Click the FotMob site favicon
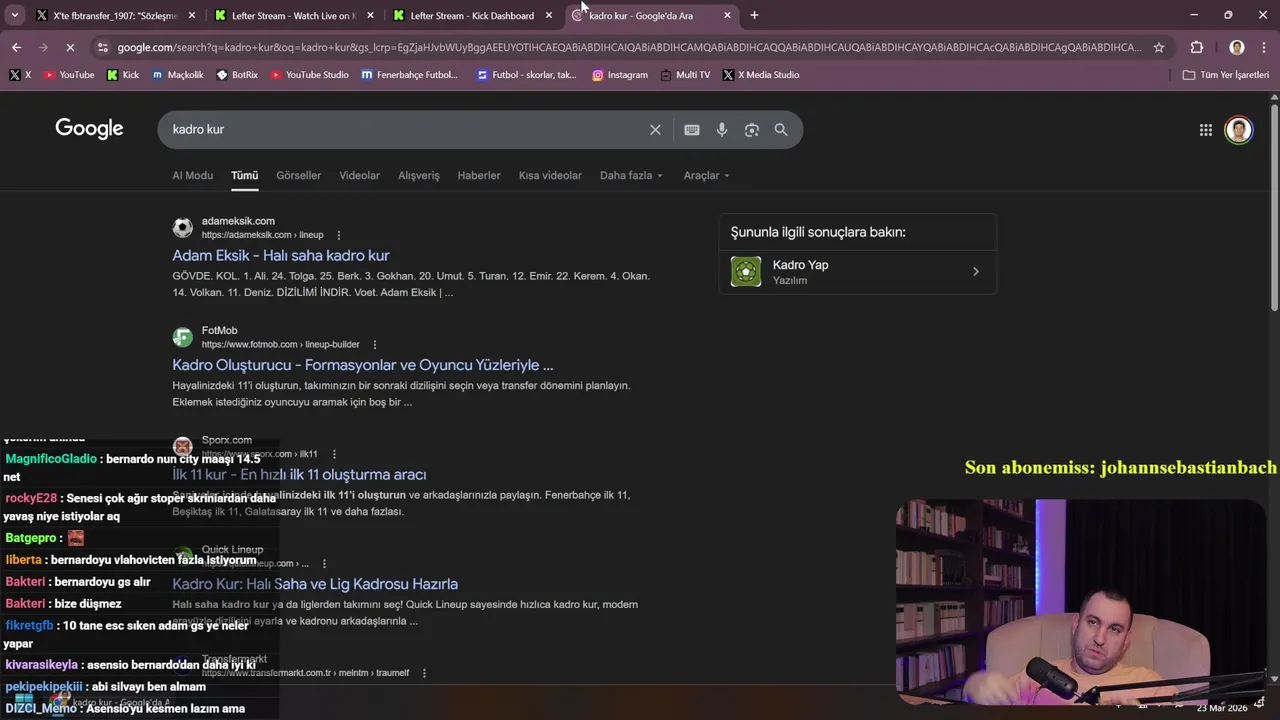The image size is (1280, 720). point(183,337)
